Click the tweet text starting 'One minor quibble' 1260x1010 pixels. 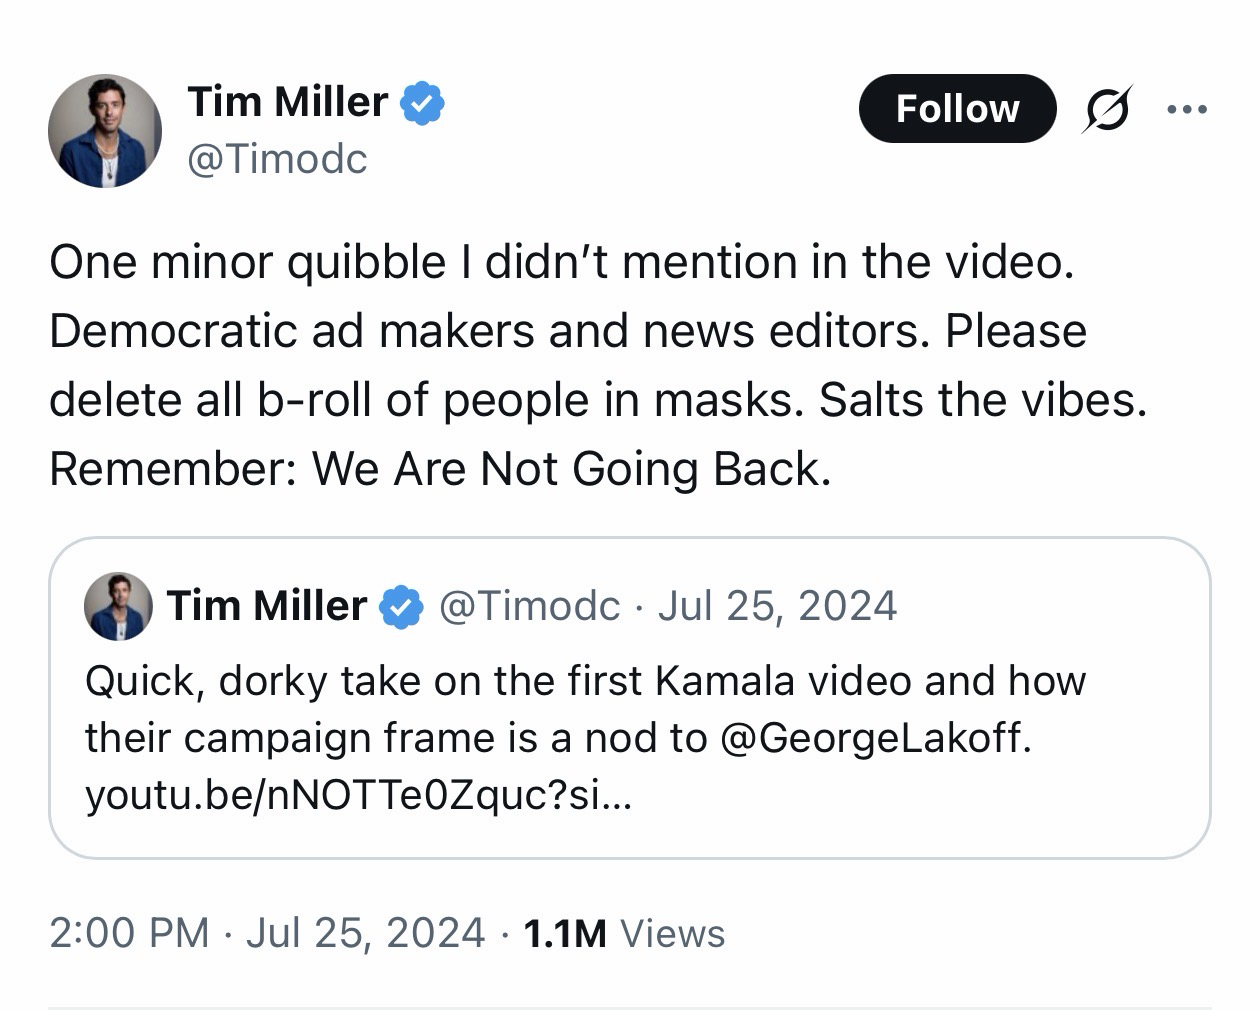(560, 263)
